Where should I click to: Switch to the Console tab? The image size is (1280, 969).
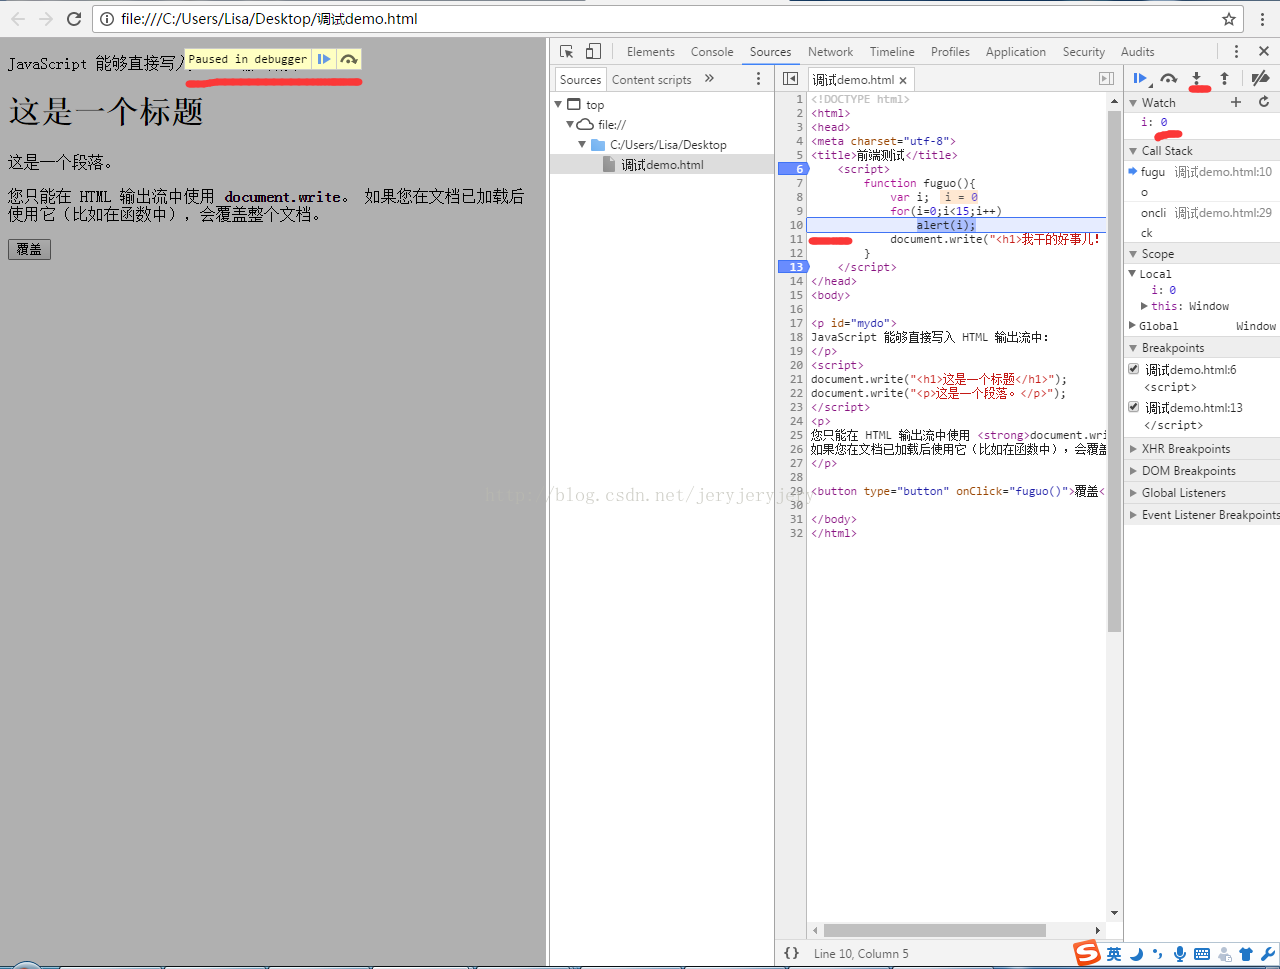click(712, 52)
